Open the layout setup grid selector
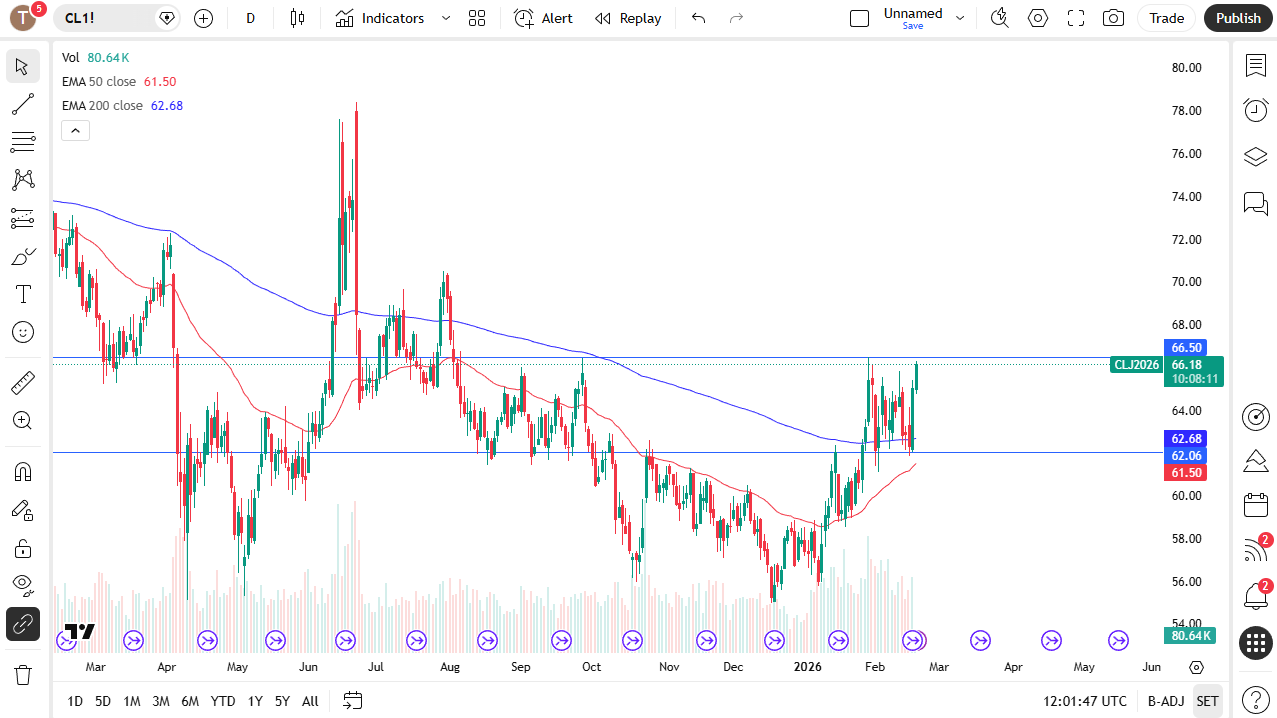 [x=477, y=18]
